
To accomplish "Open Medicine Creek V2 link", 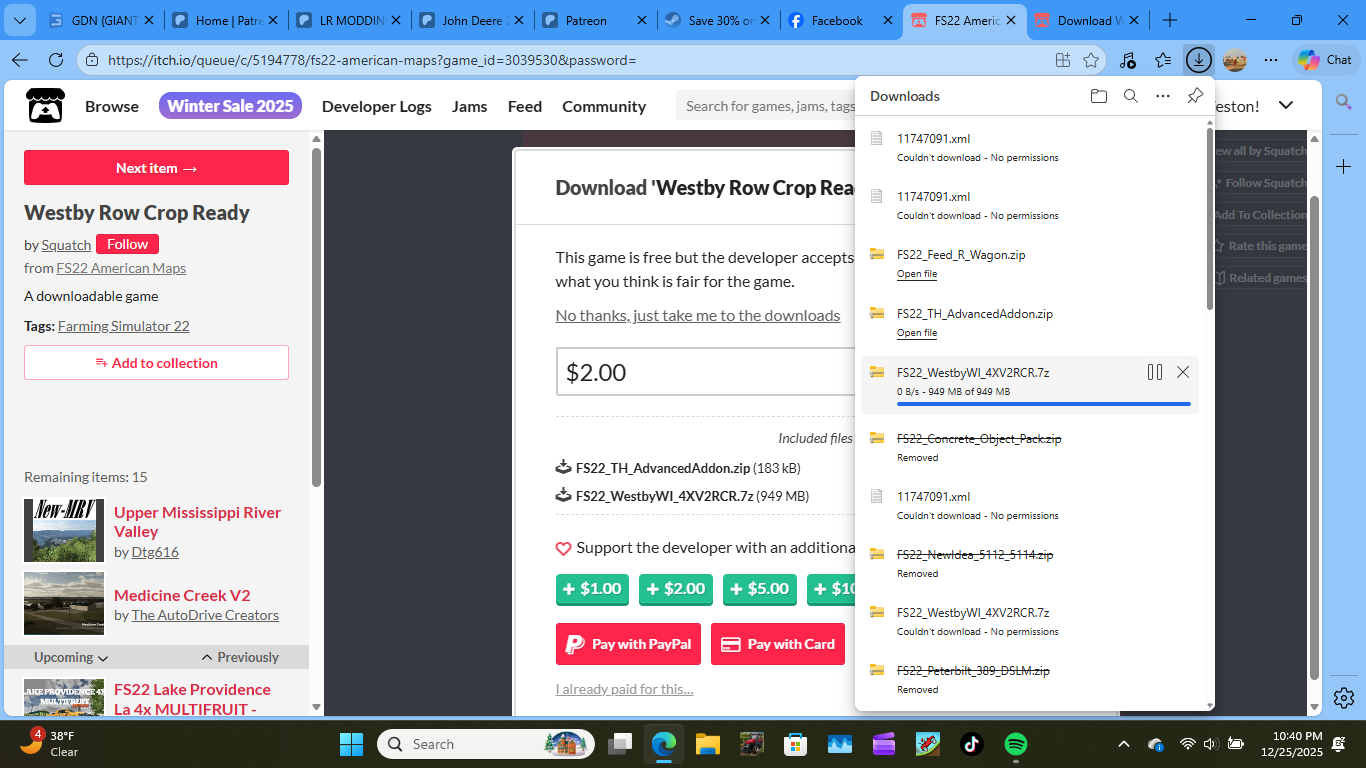I will point(182,595).
